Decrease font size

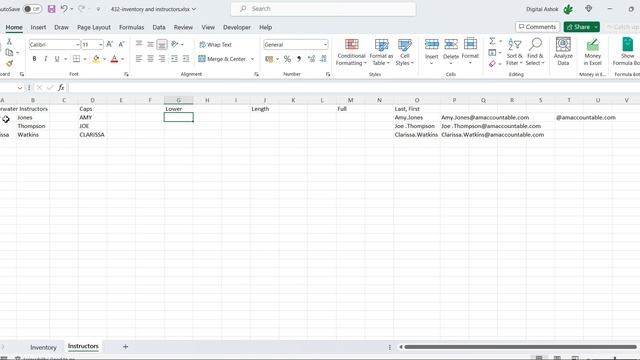point(121,44)
